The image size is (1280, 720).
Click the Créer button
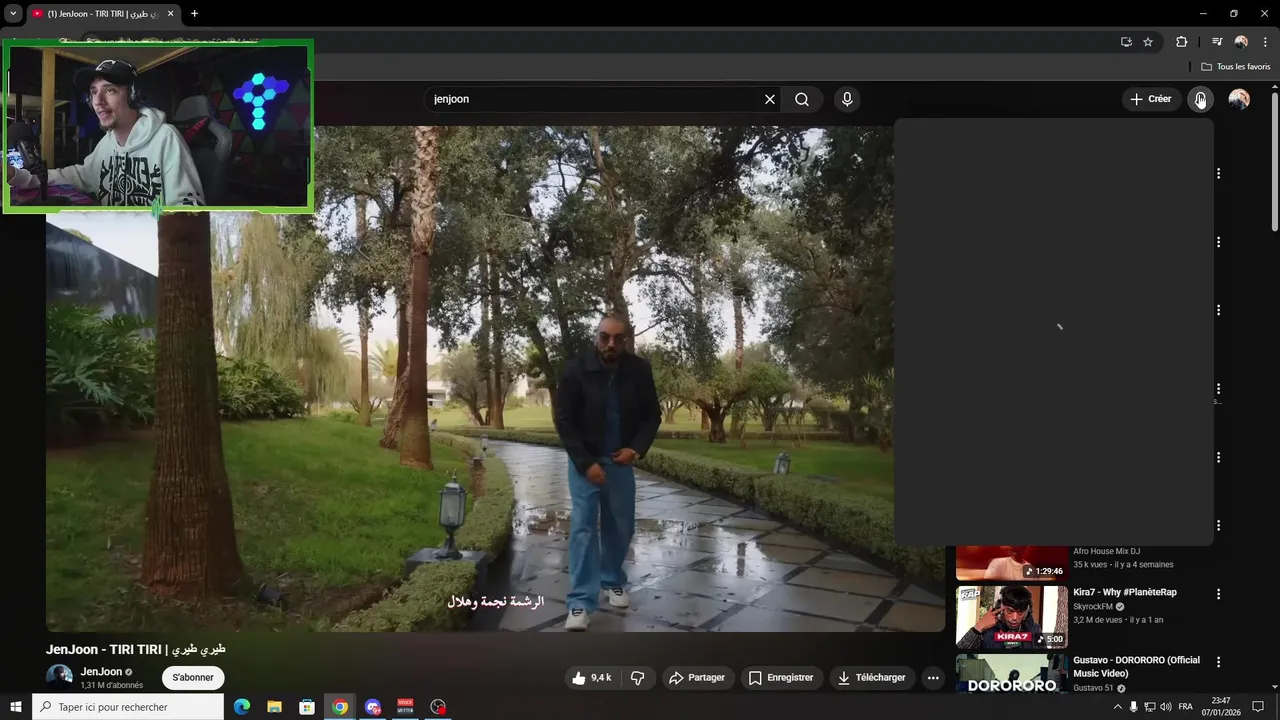coord(1150,99)
